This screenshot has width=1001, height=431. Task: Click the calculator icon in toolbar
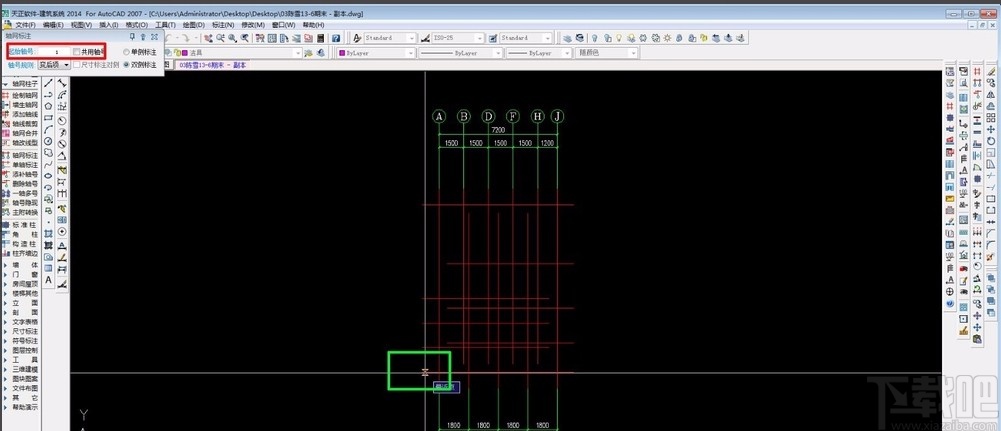320,38
